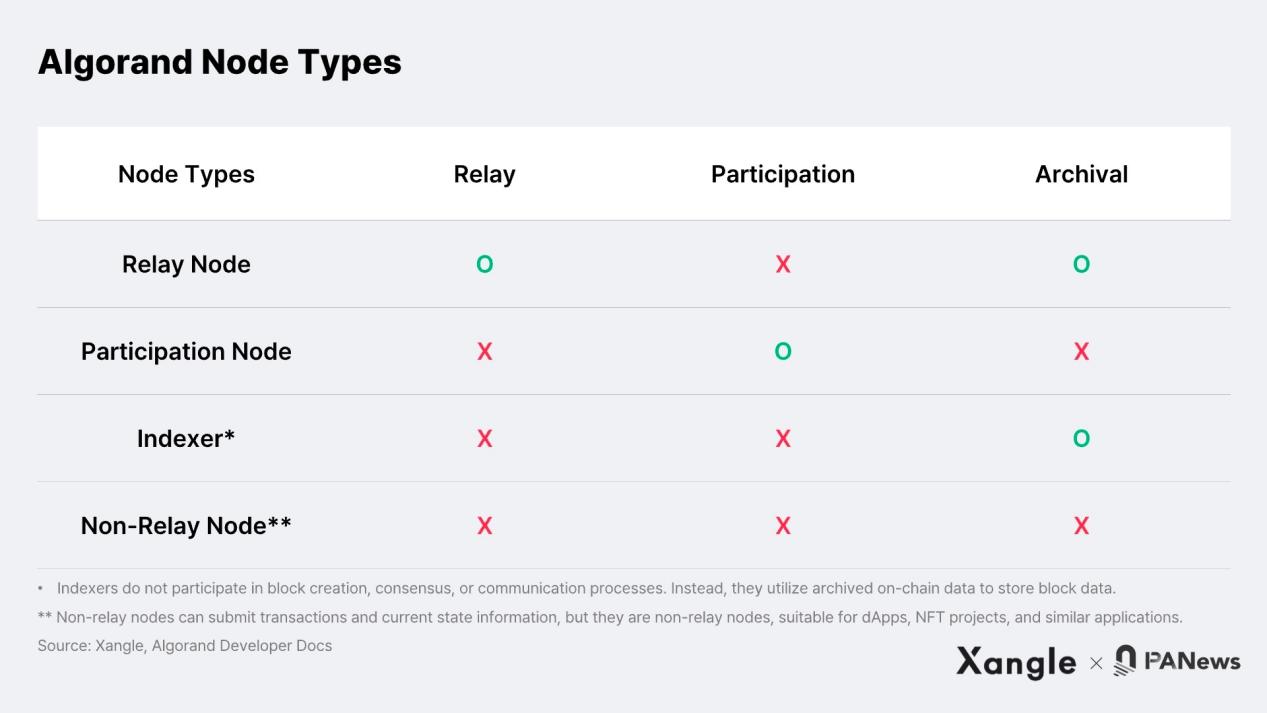Click the Non-Relay Node** row label
This screenshot has height=713, width=1267.
pyautogui.click(x=186, y=525)
